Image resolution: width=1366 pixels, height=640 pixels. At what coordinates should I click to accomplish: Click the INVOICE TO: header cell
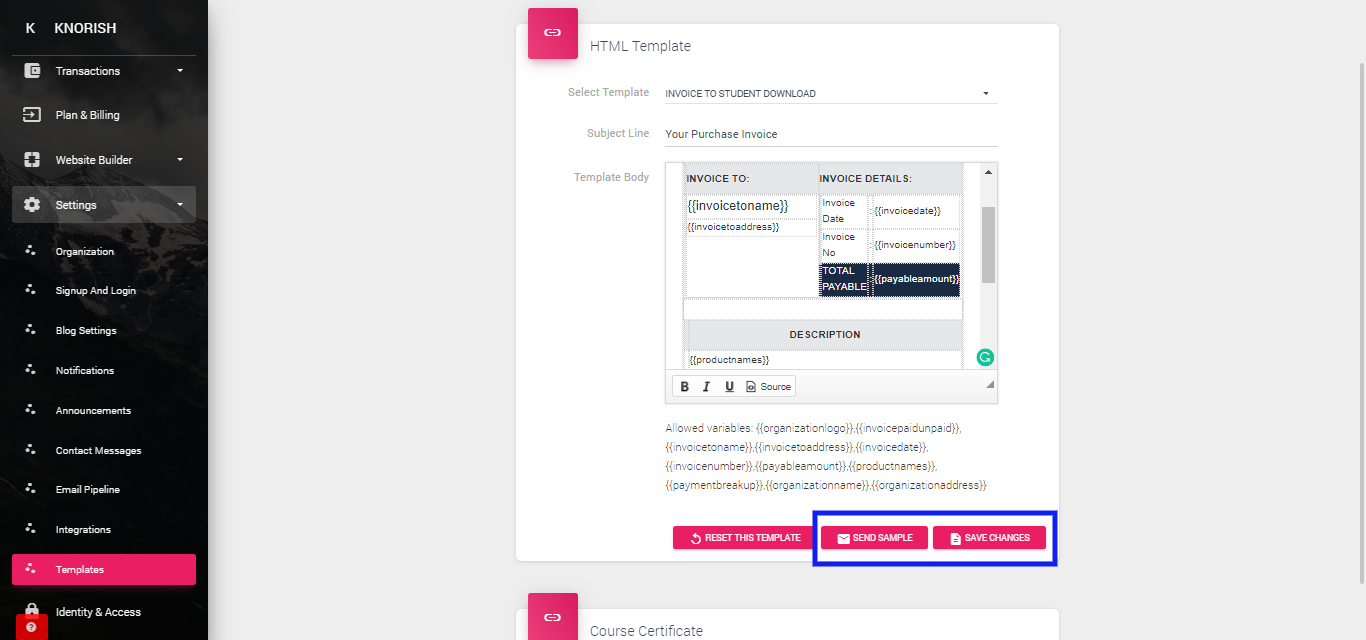(751, 178)
